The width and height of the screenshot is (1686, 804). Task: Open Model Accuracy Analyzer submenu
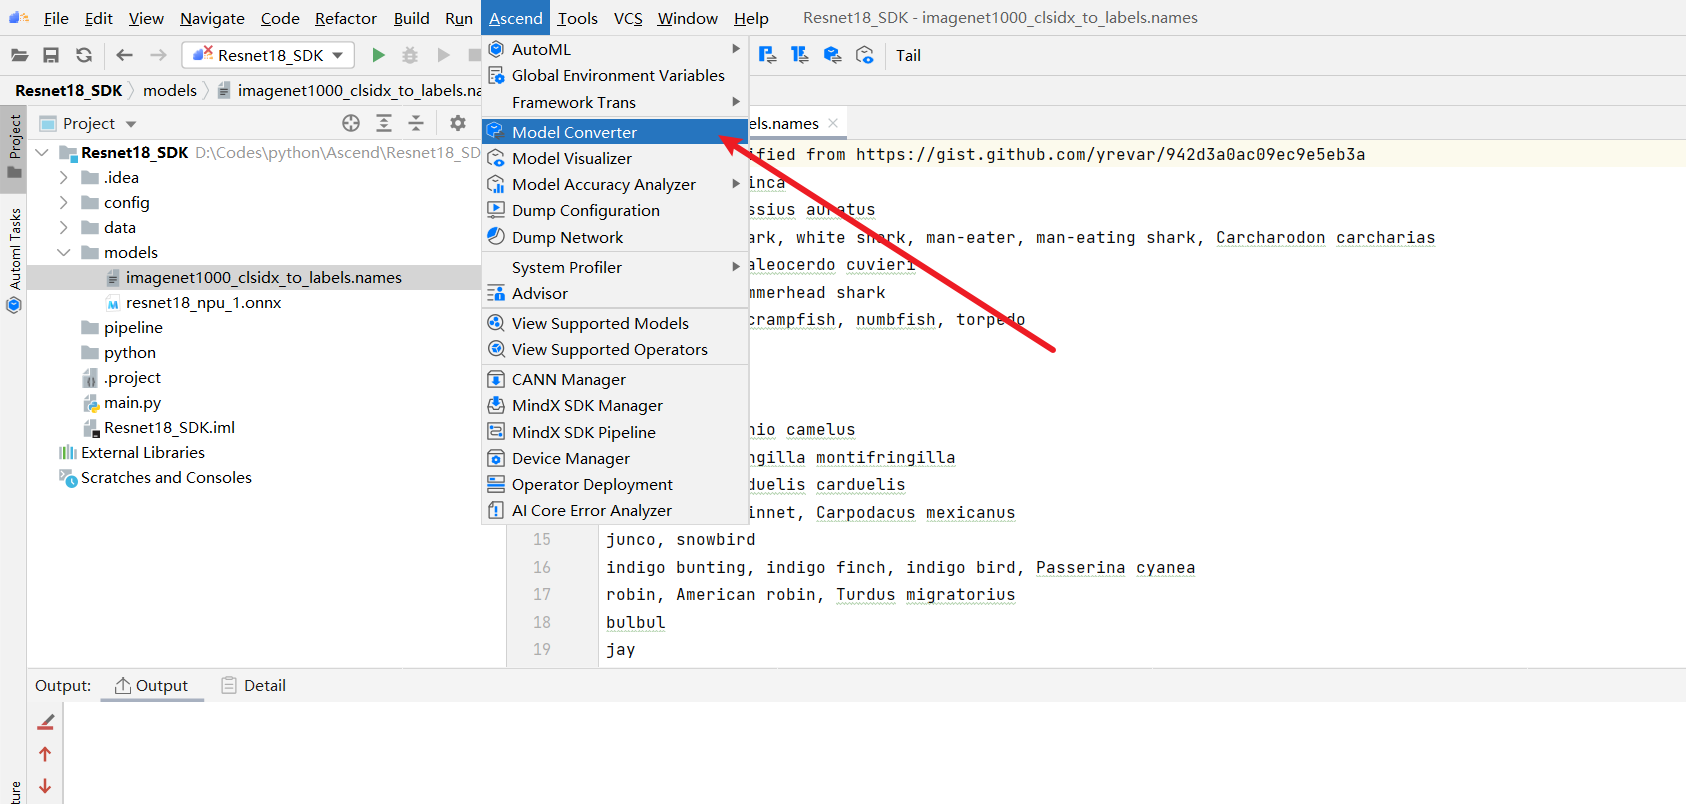coord(615,184)
